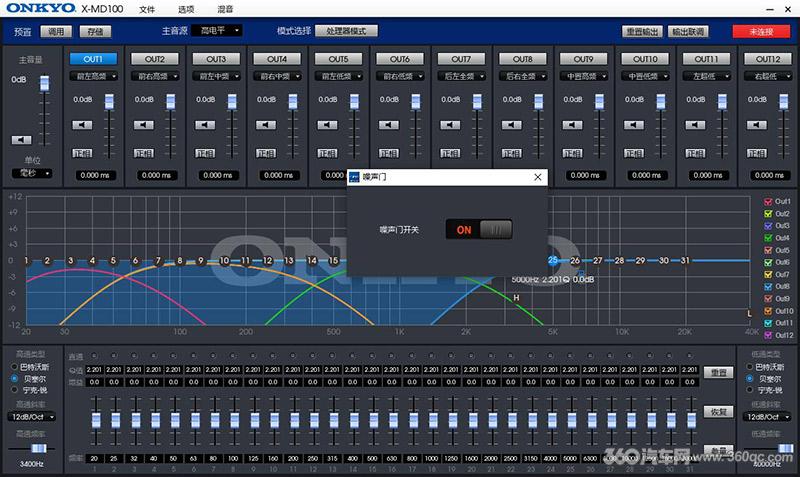Click the 20 Hz band frequency field
The image size is (800, 477).
94,458
